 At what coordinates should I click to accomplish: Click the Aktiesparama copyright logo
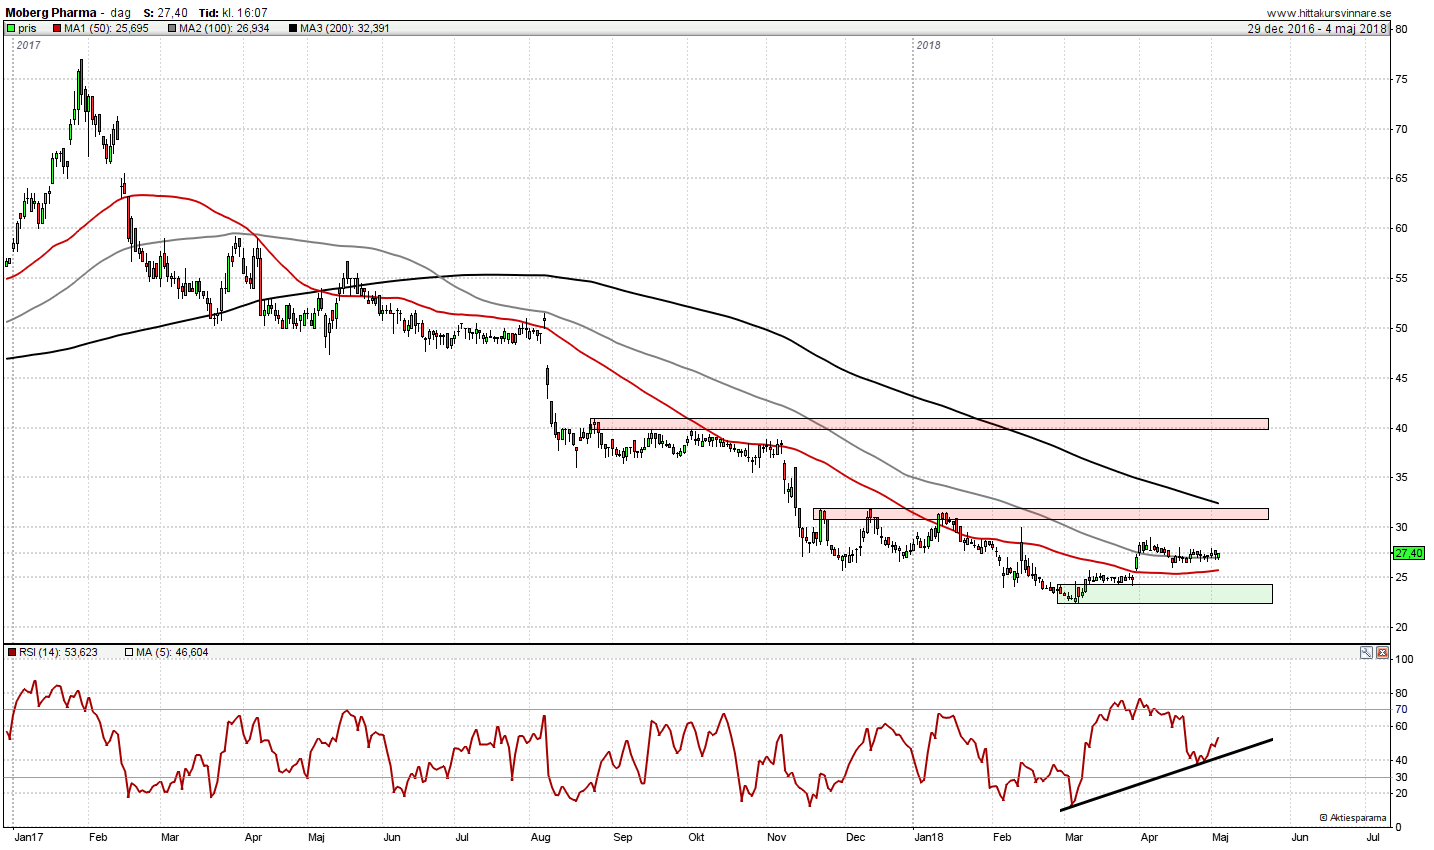click(1352, 818)
